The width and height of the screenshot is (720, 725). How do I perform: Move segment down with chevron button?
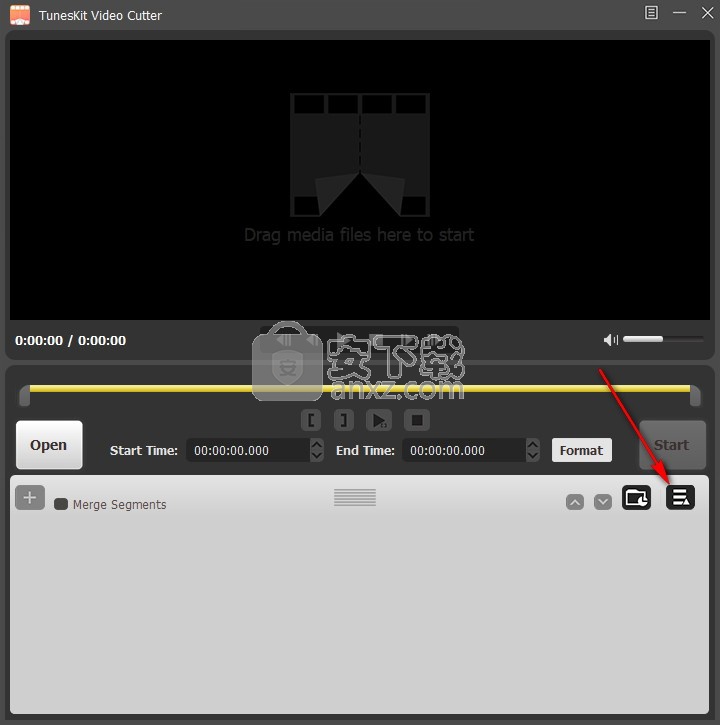coord(603,502)
